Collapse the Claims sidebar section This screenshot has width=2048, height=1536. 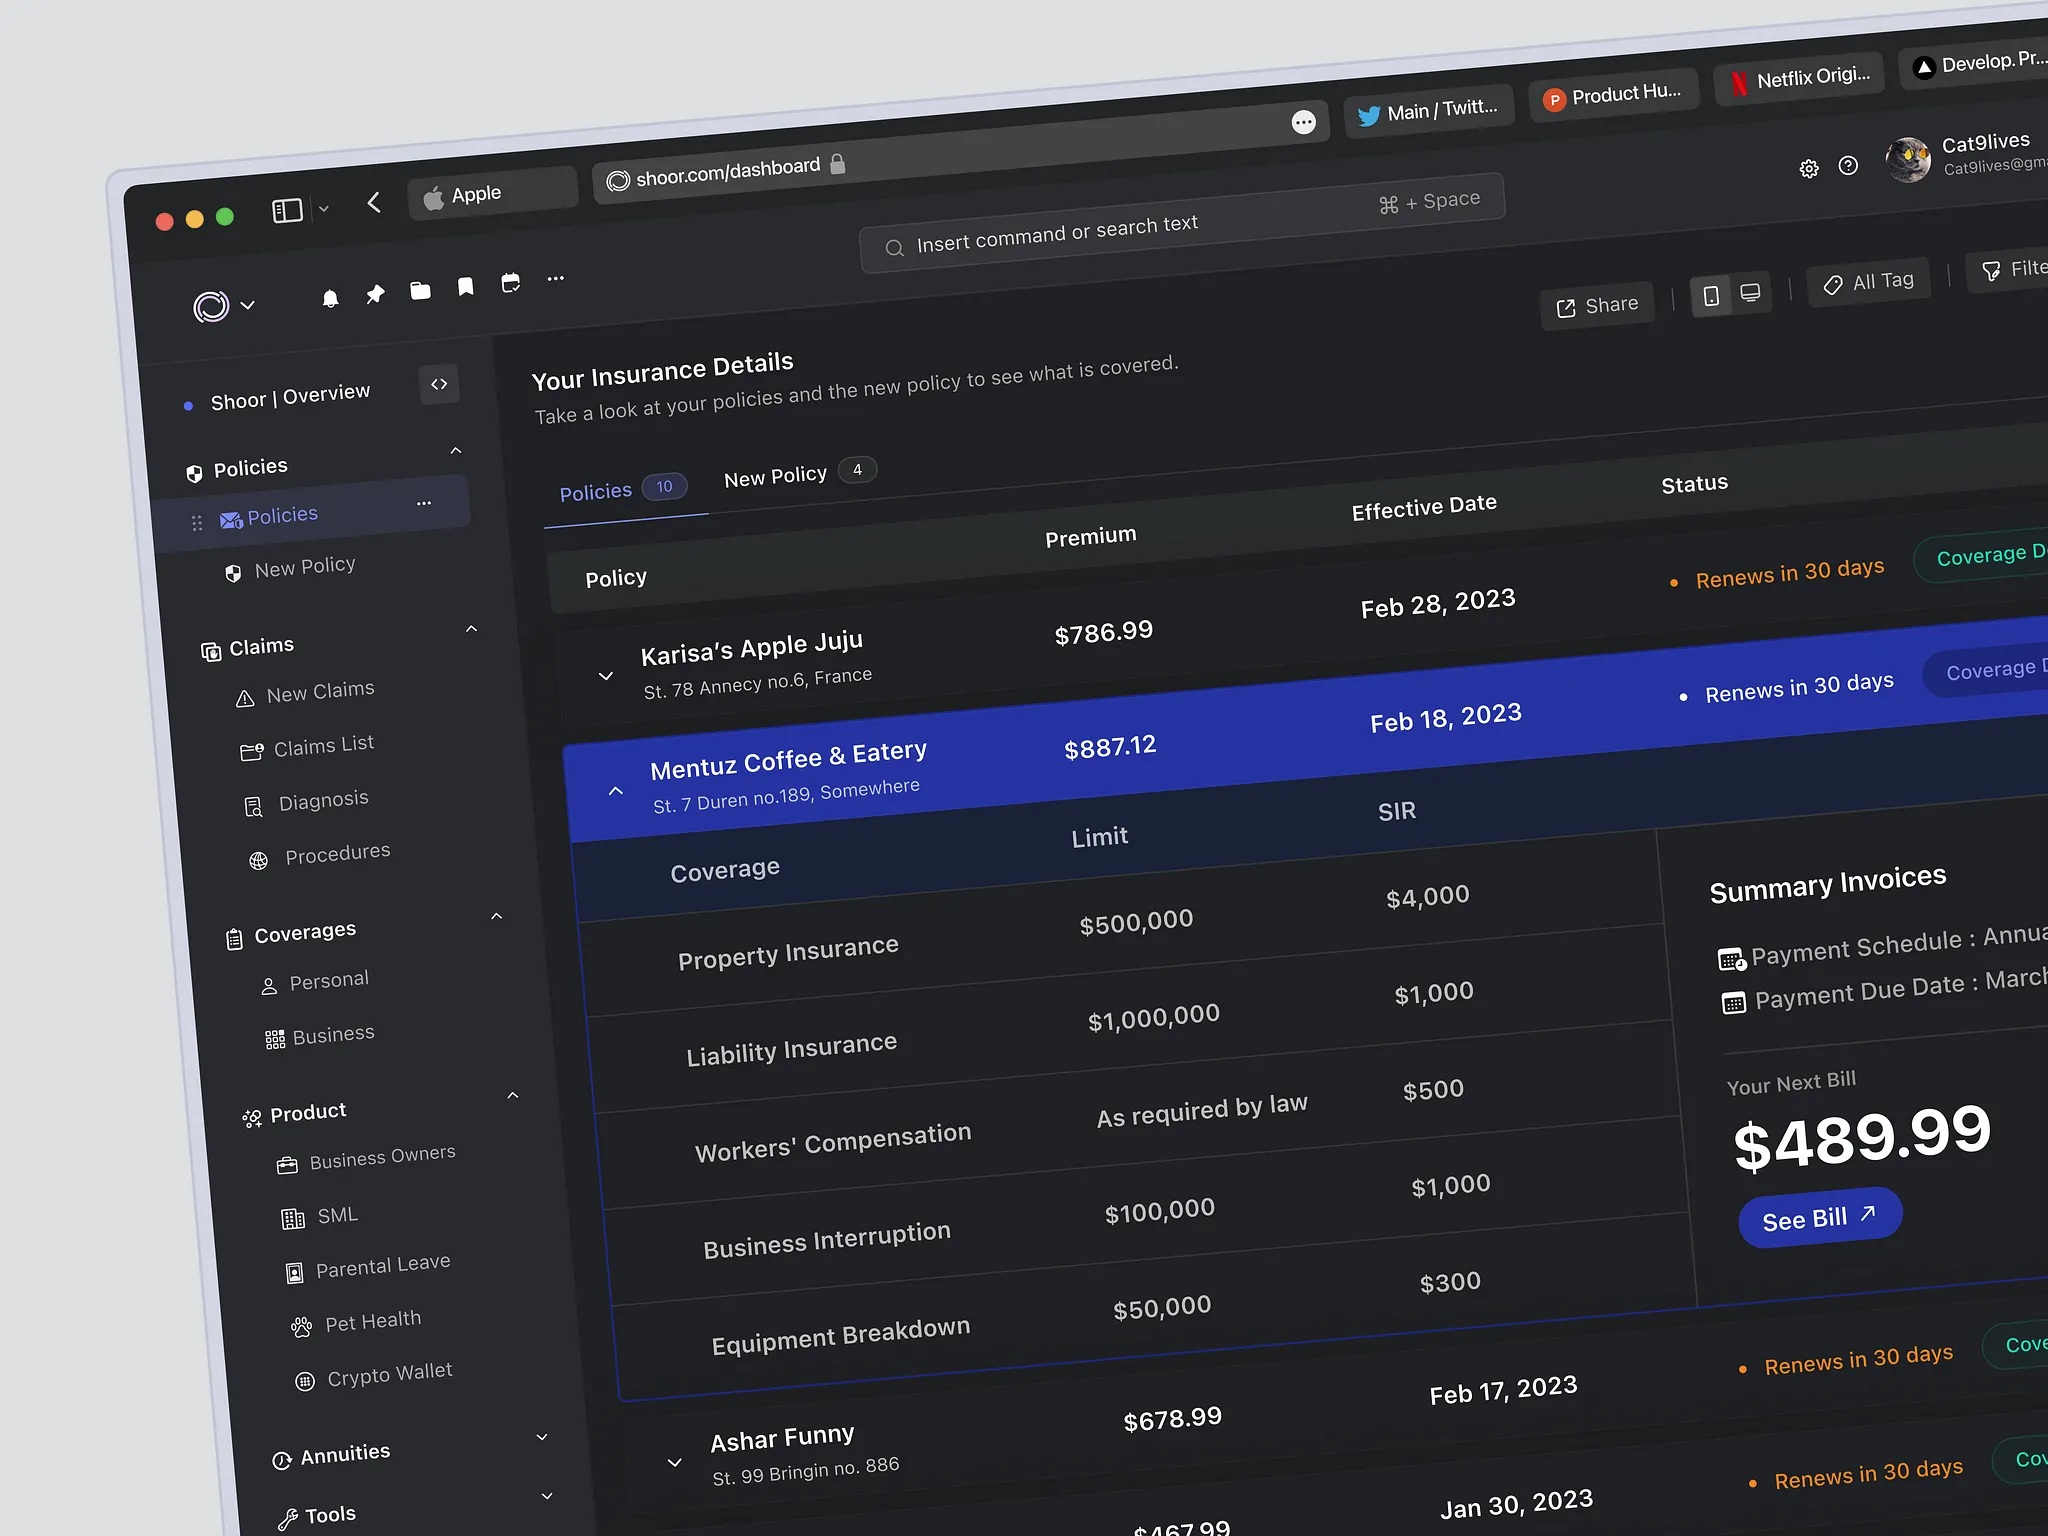coord(471,629)
